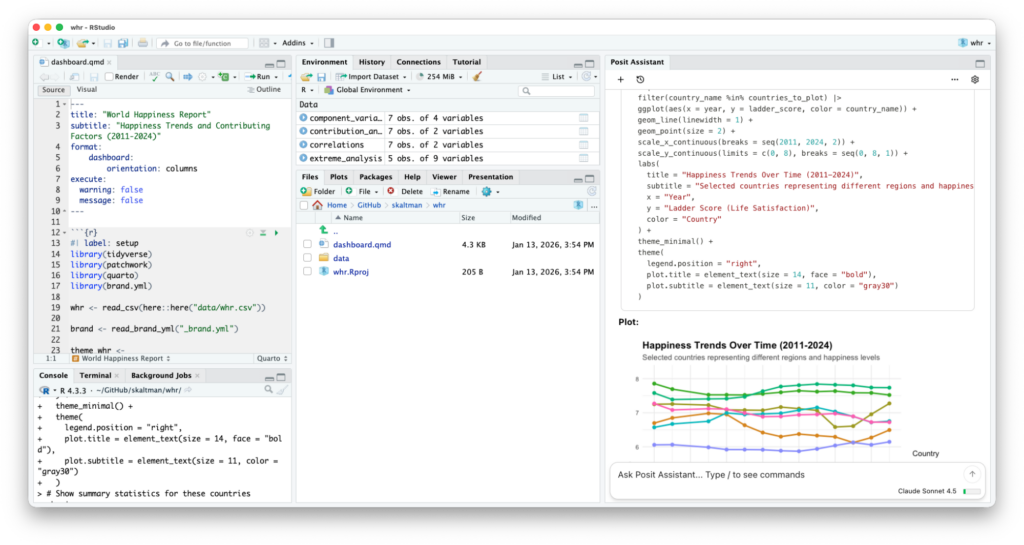Open the Background Jobs tab
This screenshot has height=545, width=1024.
(161, 375)
